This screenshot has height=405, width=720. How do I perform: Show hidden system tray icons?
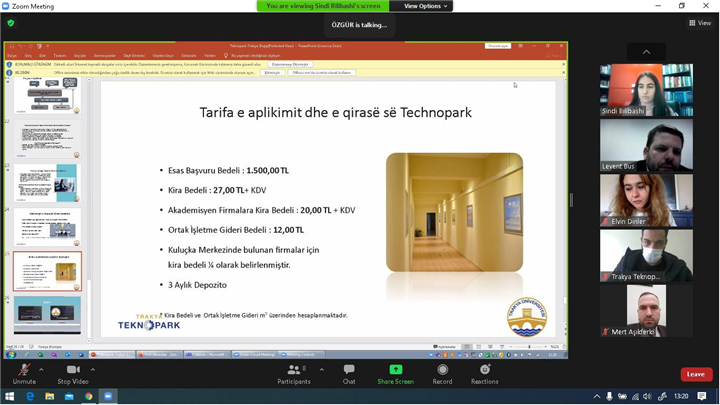596,396
